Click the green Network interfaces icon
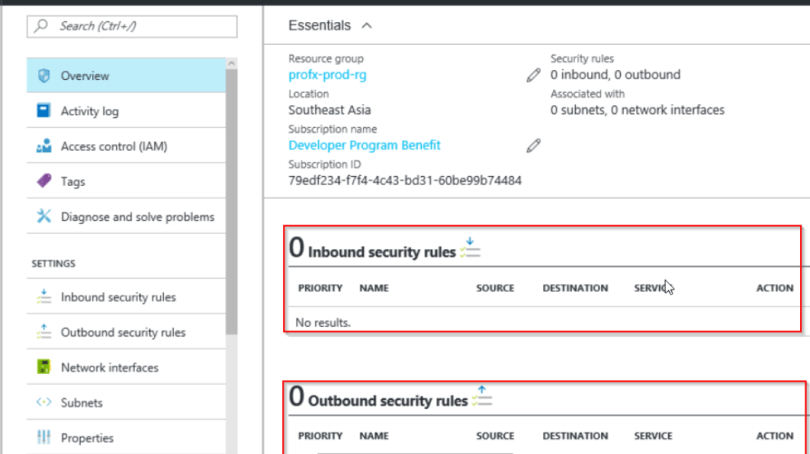Image resolution: width=810 pixels, height=454 pixels. [43, 368]
